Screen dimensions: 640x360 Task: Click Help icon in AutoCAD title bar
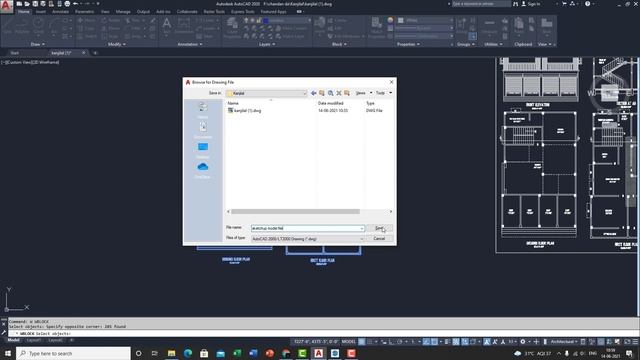pos(587,4)
